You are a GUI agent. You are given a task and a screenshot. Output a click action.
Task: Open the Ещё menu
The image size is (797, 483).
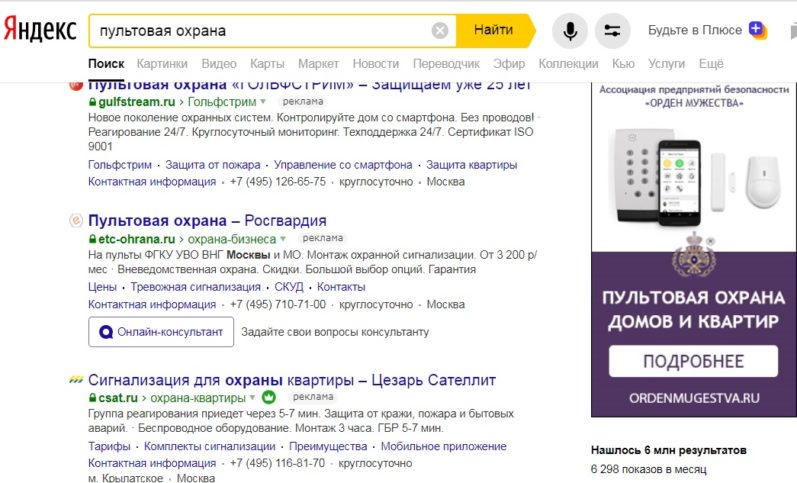711,64
